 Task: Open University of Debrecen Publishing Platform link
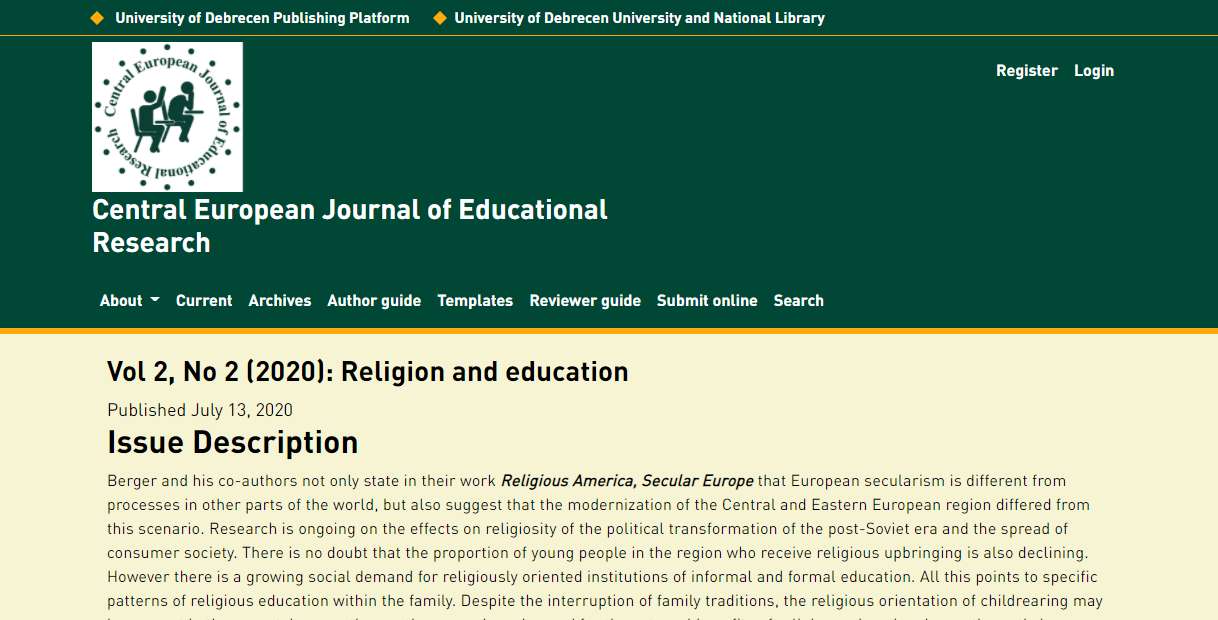click(262, 18)
